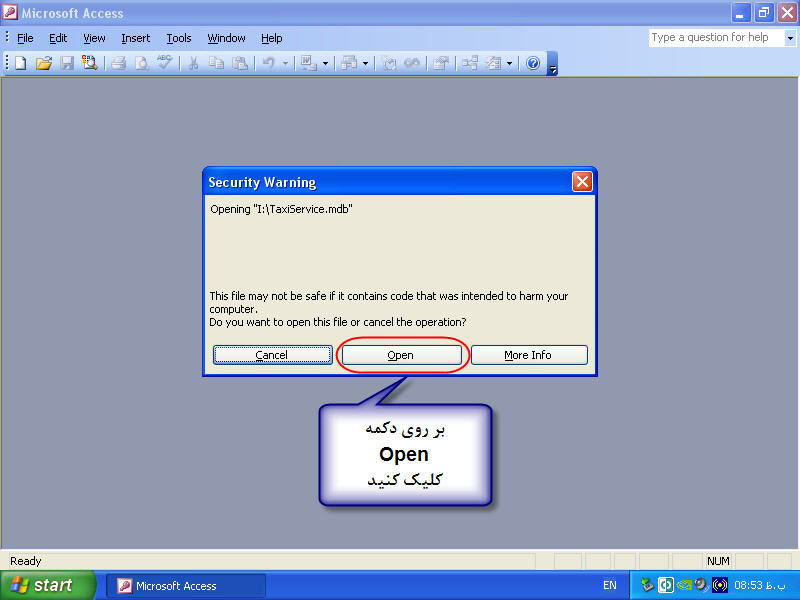Open the New Object dropdown arrow
Screen dimensions: 800x600
509,63
